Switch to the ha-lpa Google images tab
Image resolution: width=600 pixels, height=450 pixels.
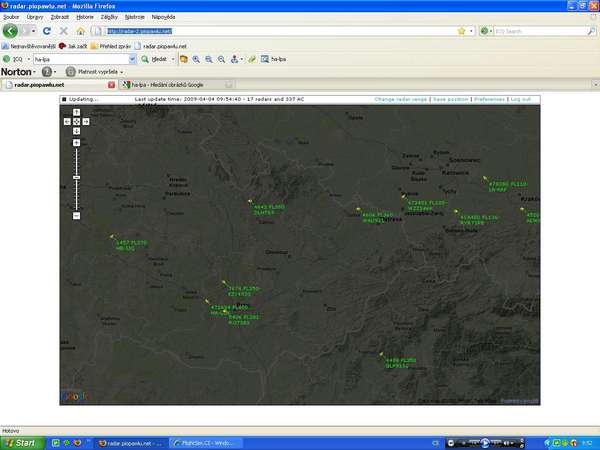[x=177, y=85]
